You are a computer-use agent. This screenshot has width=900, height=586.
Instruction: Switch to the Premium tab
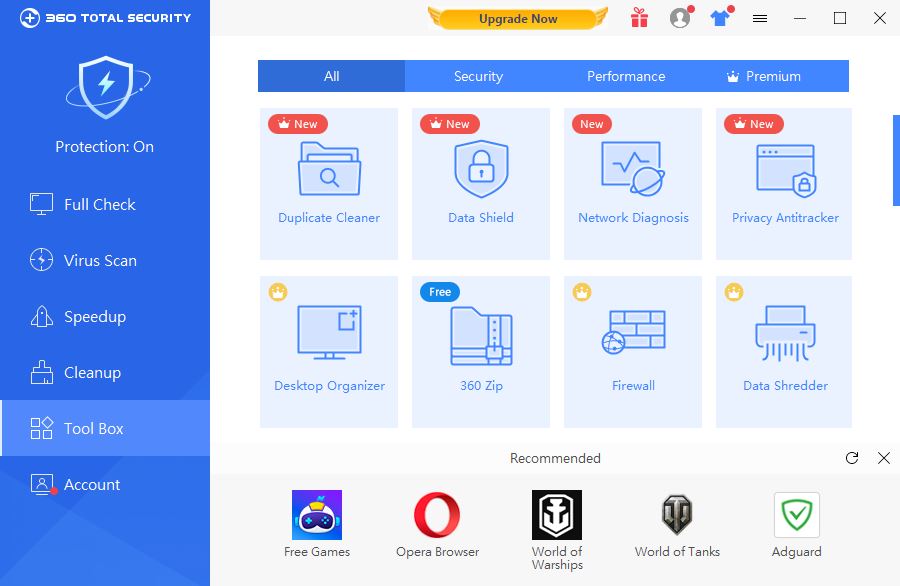(774, 76)
